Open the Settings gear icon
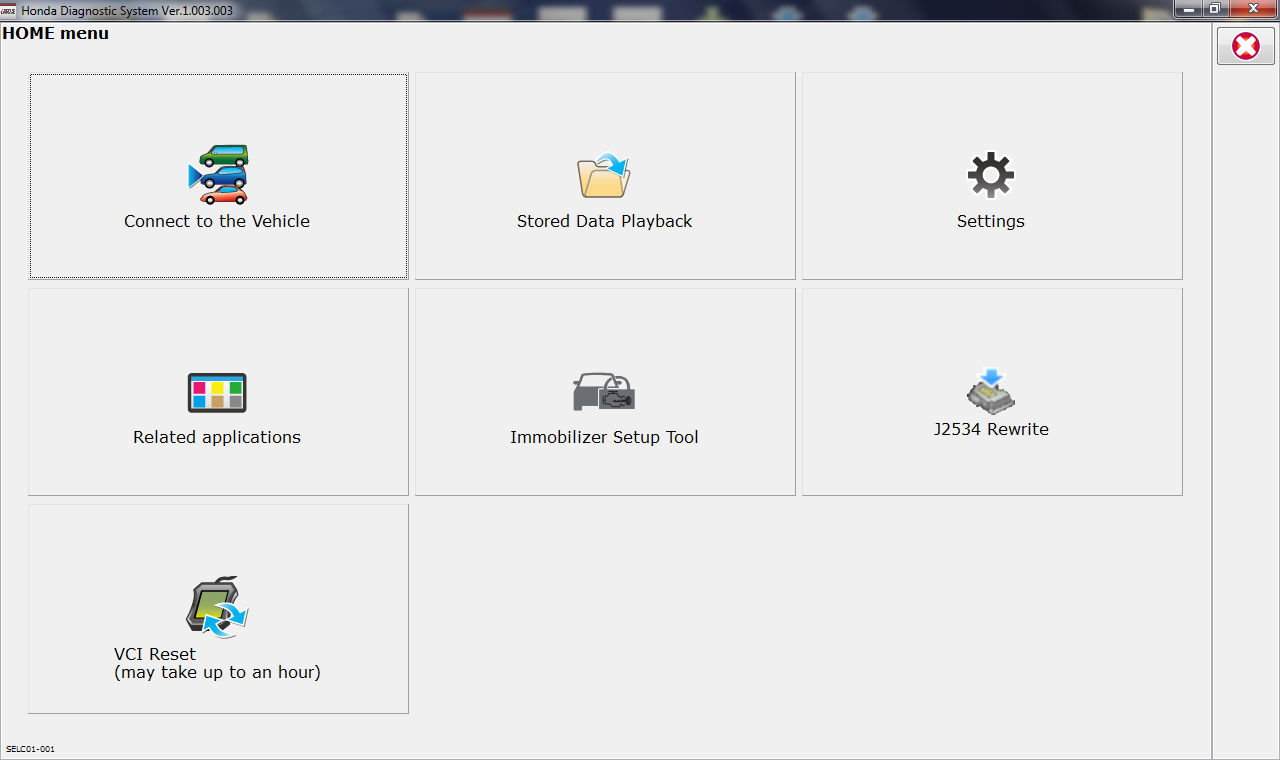1280x760 pixels. [x=991, y=176]
